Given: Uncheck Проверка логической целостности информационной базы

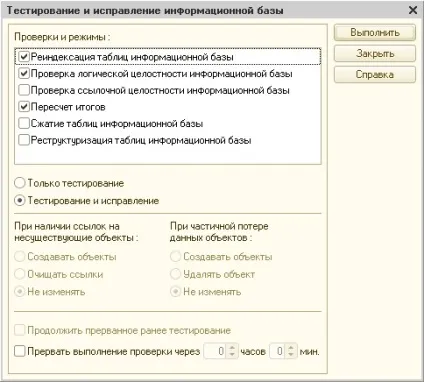Looking at the screenshot, I should pos(24,73).
